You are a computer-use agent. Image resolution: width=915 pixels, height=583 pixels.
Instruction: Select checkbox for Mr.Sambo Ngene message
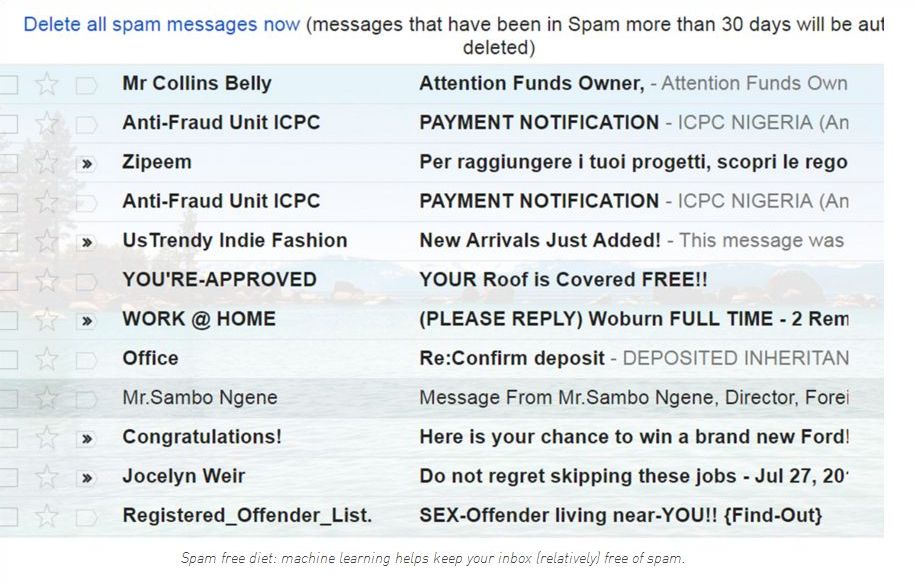point(8,399)
